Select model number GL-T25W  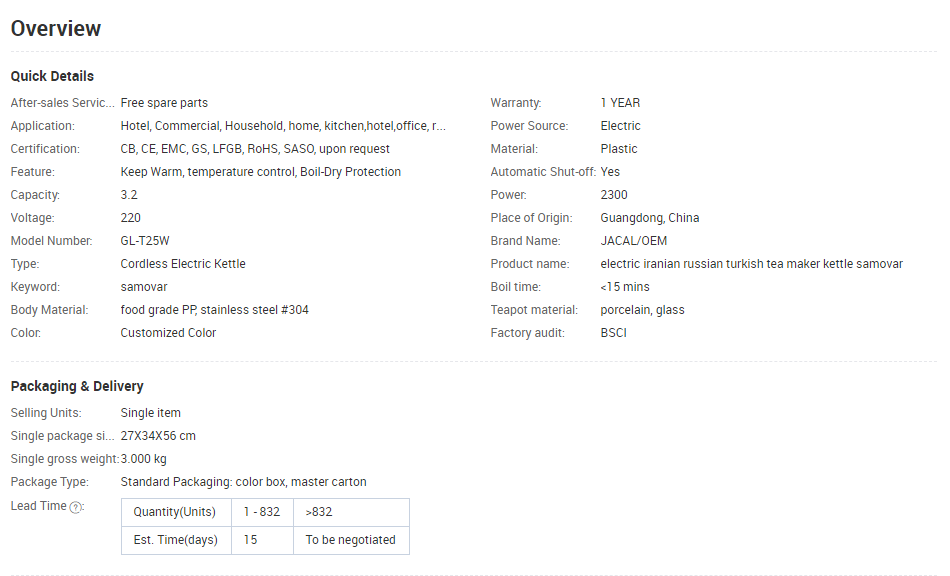pos(145,241)
